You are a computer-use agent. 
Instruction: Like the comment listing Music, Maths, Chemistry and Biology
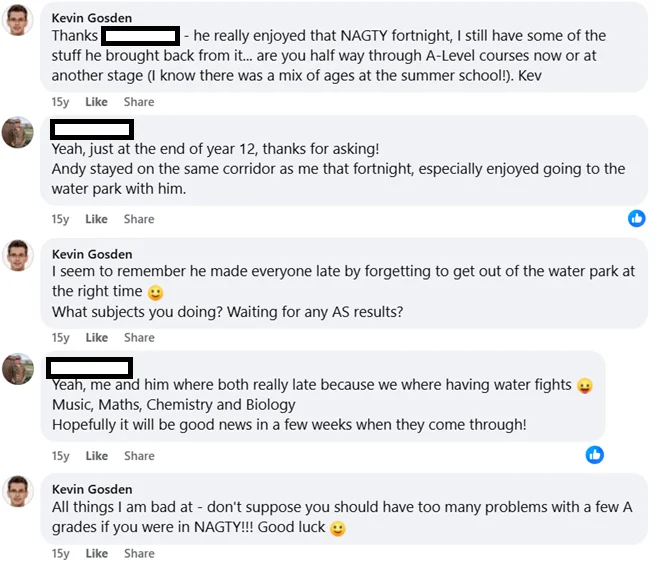(96, 456)
